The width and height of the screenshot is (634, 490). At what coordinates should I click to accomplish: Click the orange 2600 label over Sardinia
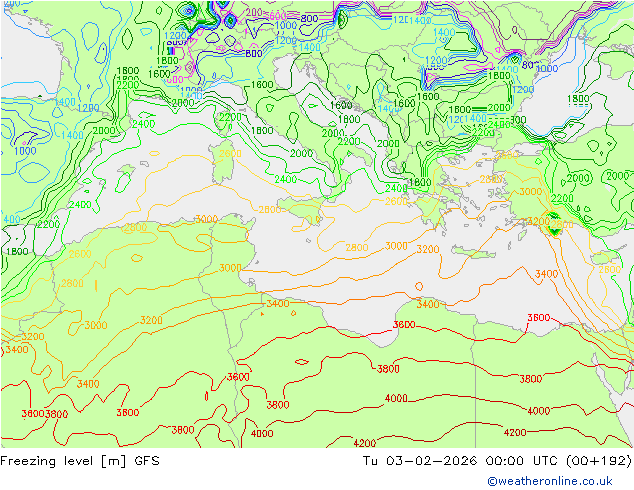(230, 154)
